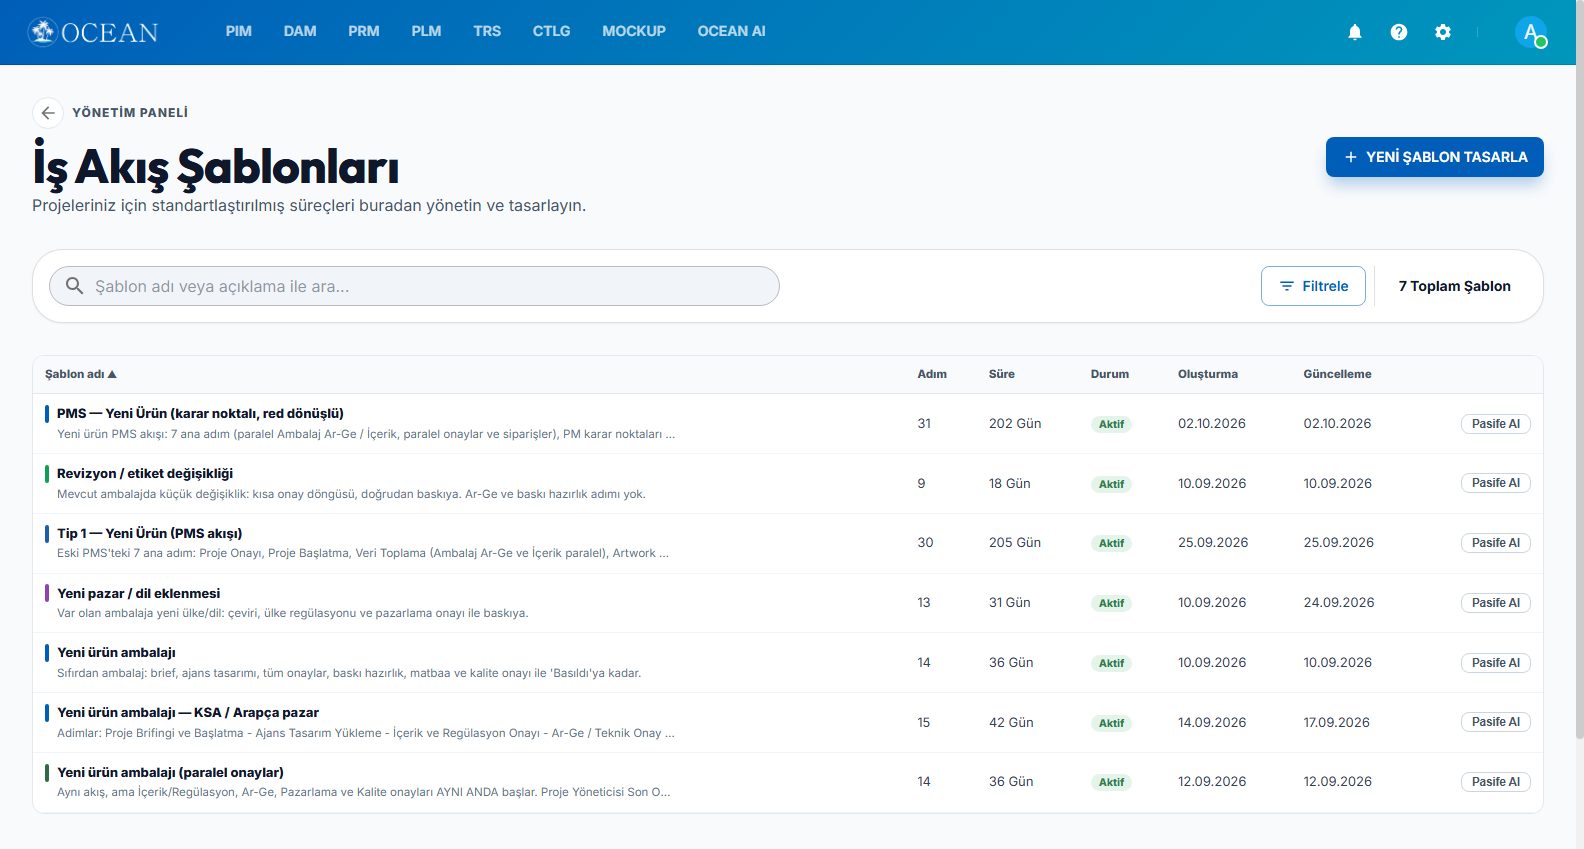Open the DAM menu
The width and height of the screenshot is (1584, 849).
click(300, 31)
